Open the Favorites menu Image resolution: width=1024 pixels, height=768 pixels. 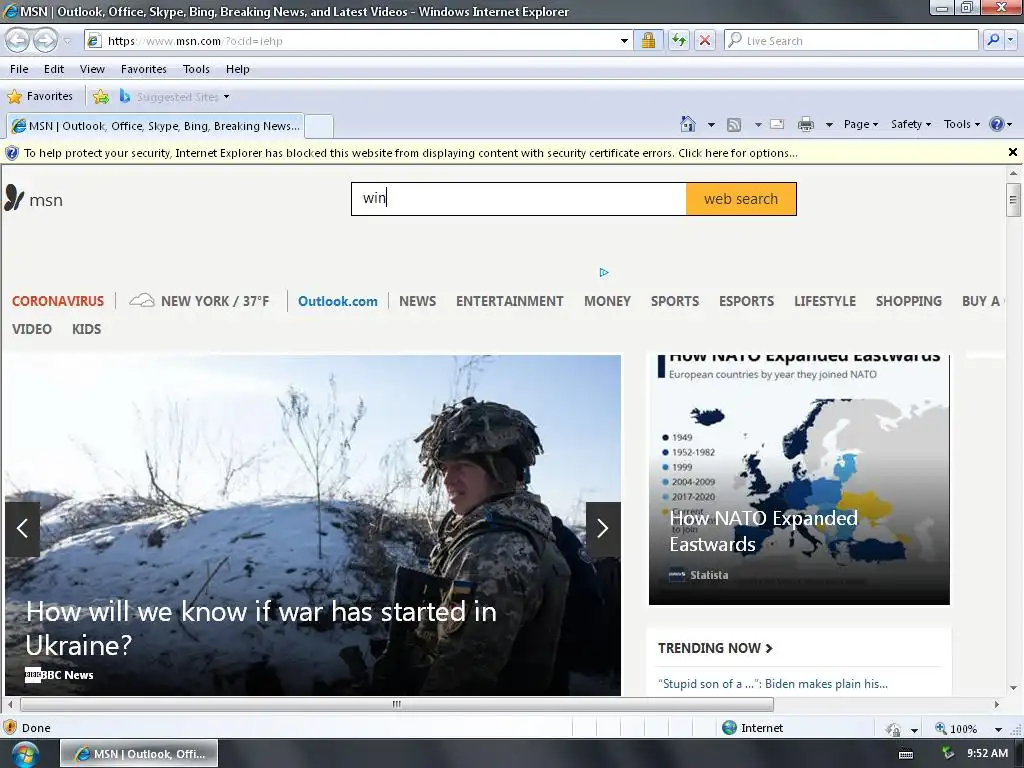click(144, 69)
